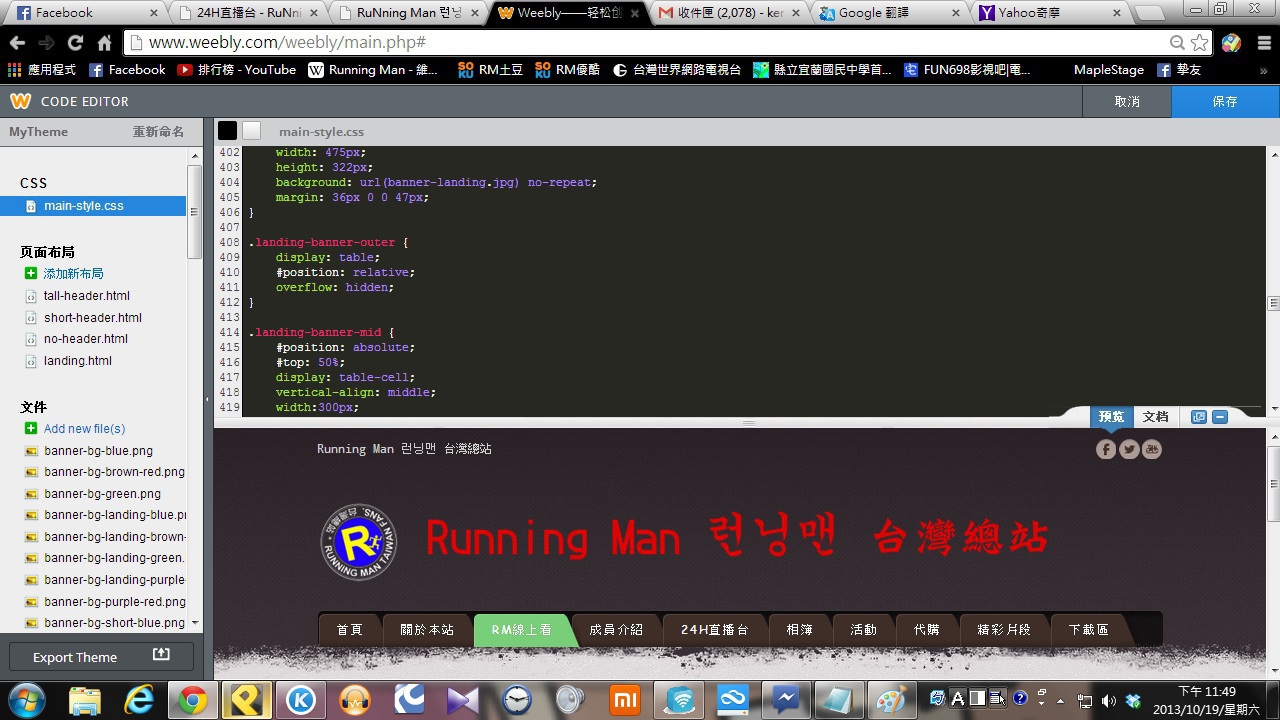This screenshot has height=720, width=1280.
Task: Switch editor to the light theme swatch
Action: [251, 131]
